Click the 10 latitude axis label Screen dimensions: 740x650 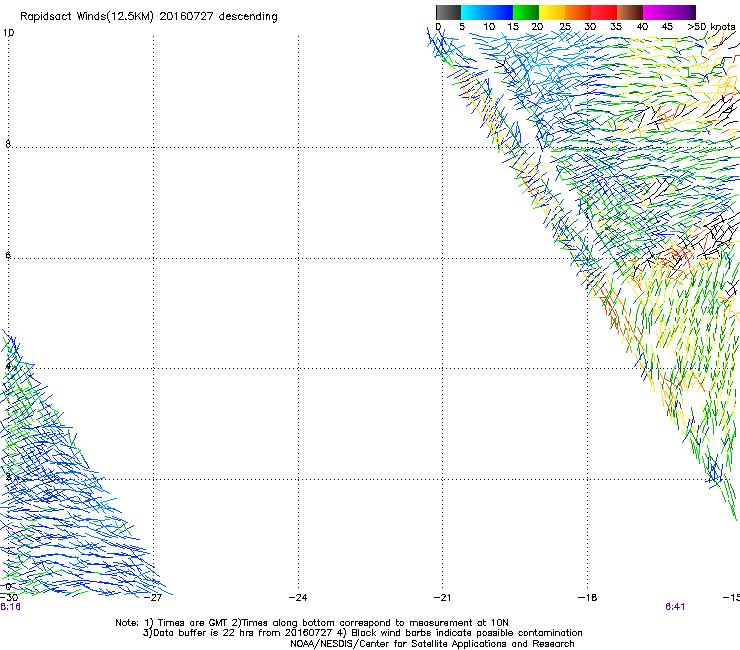(8, 33)
